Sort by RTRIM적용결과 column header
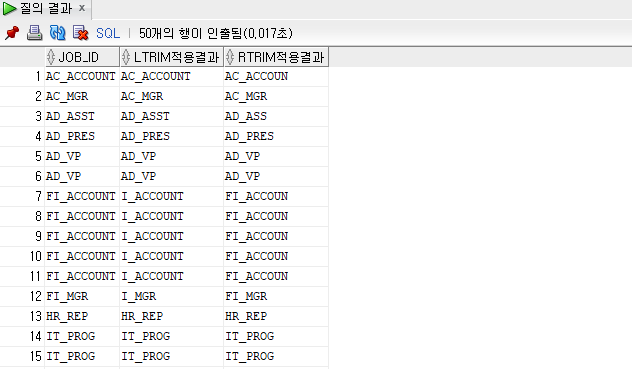Screen dimensions: 632x369 click(x=276, y=57)
